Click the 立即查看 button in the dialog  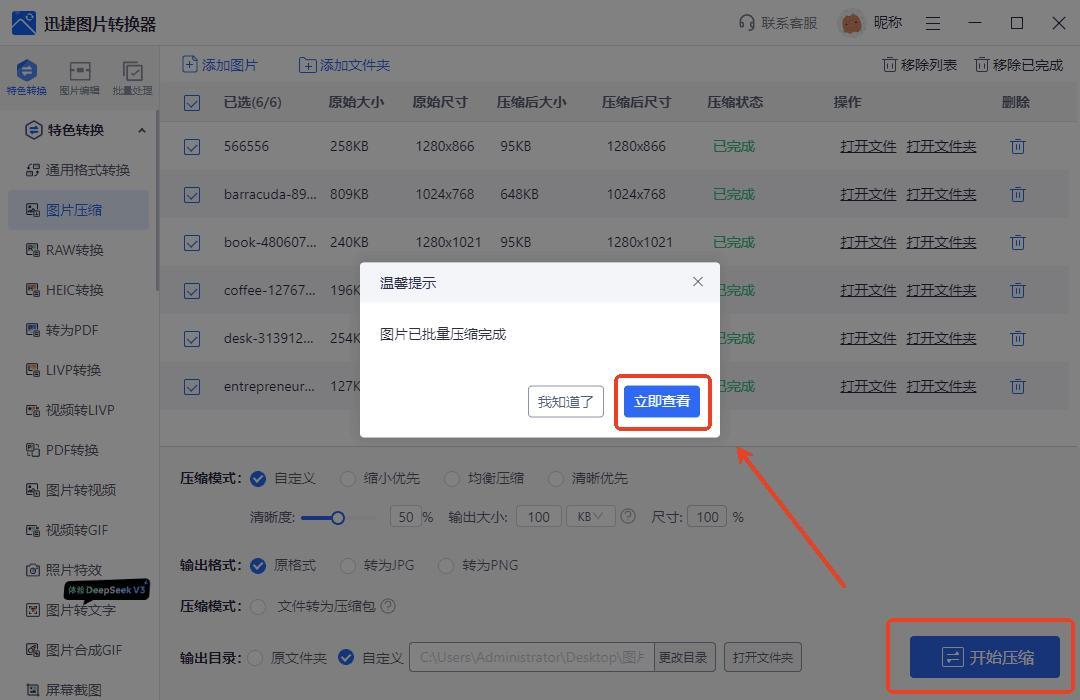(661, 402)
